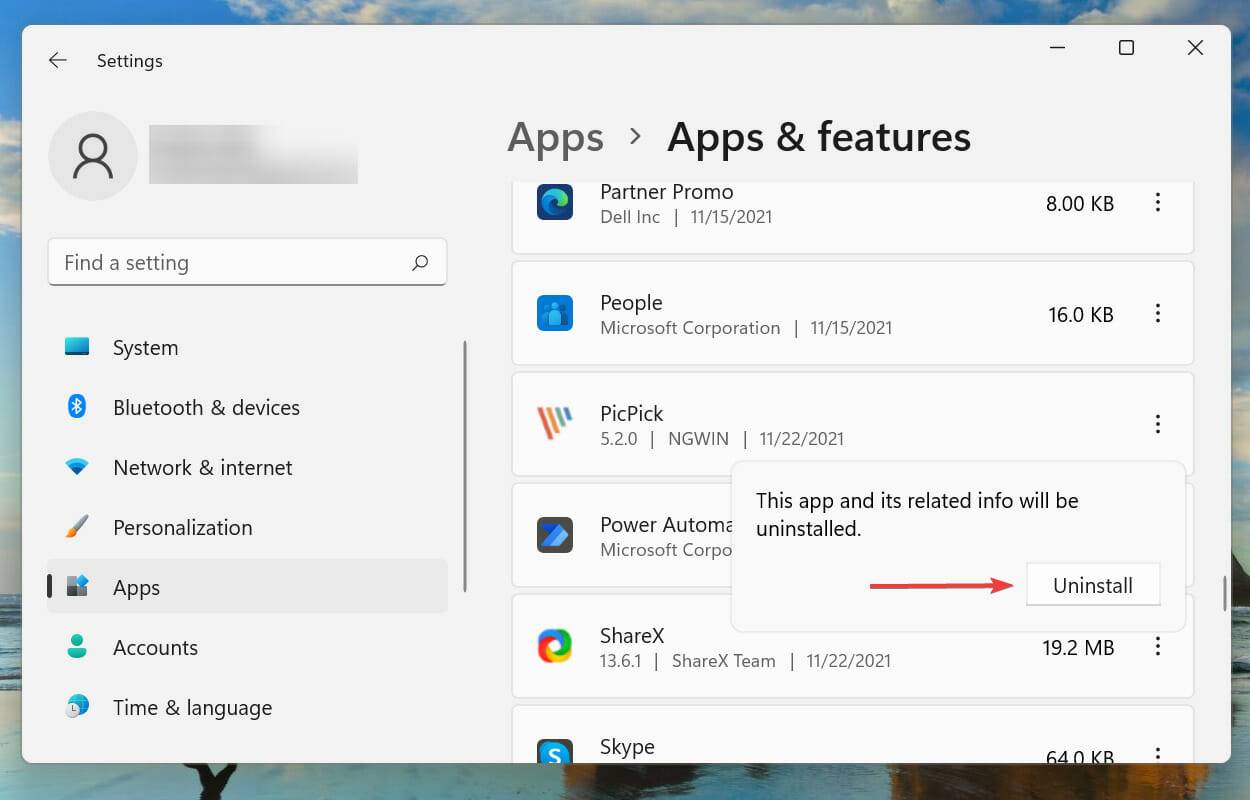
Task: Go to the System settings section
Action: (247, 347)
